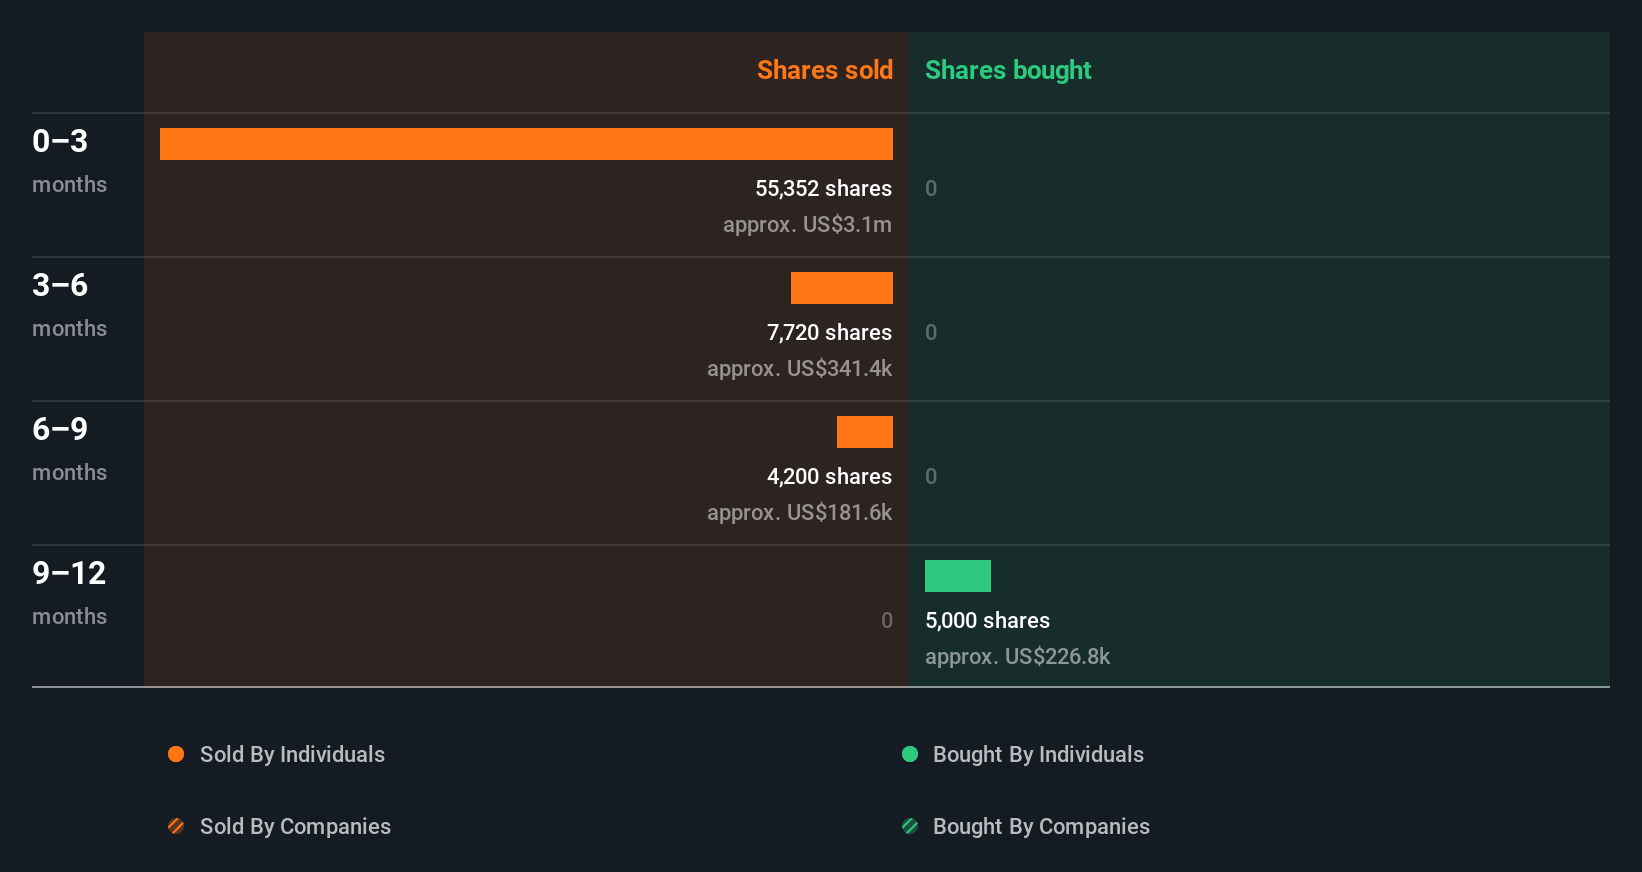Click the green 9–12 months shares bought bar

pos(958,576)
